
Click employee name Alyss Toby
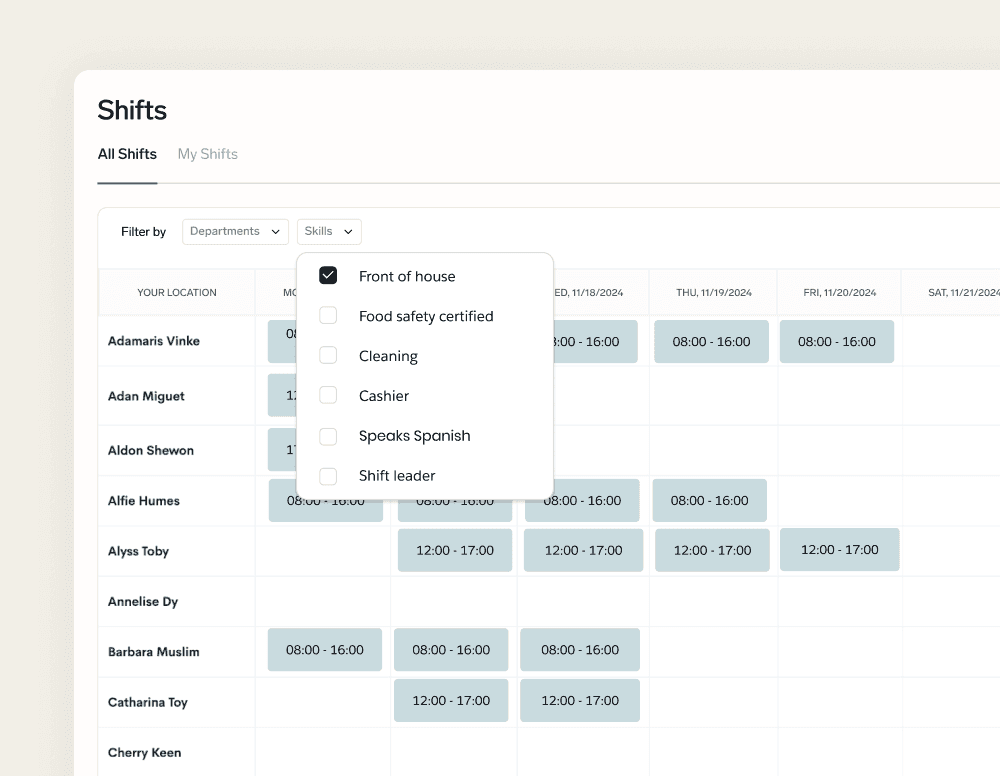pos(138,551)
